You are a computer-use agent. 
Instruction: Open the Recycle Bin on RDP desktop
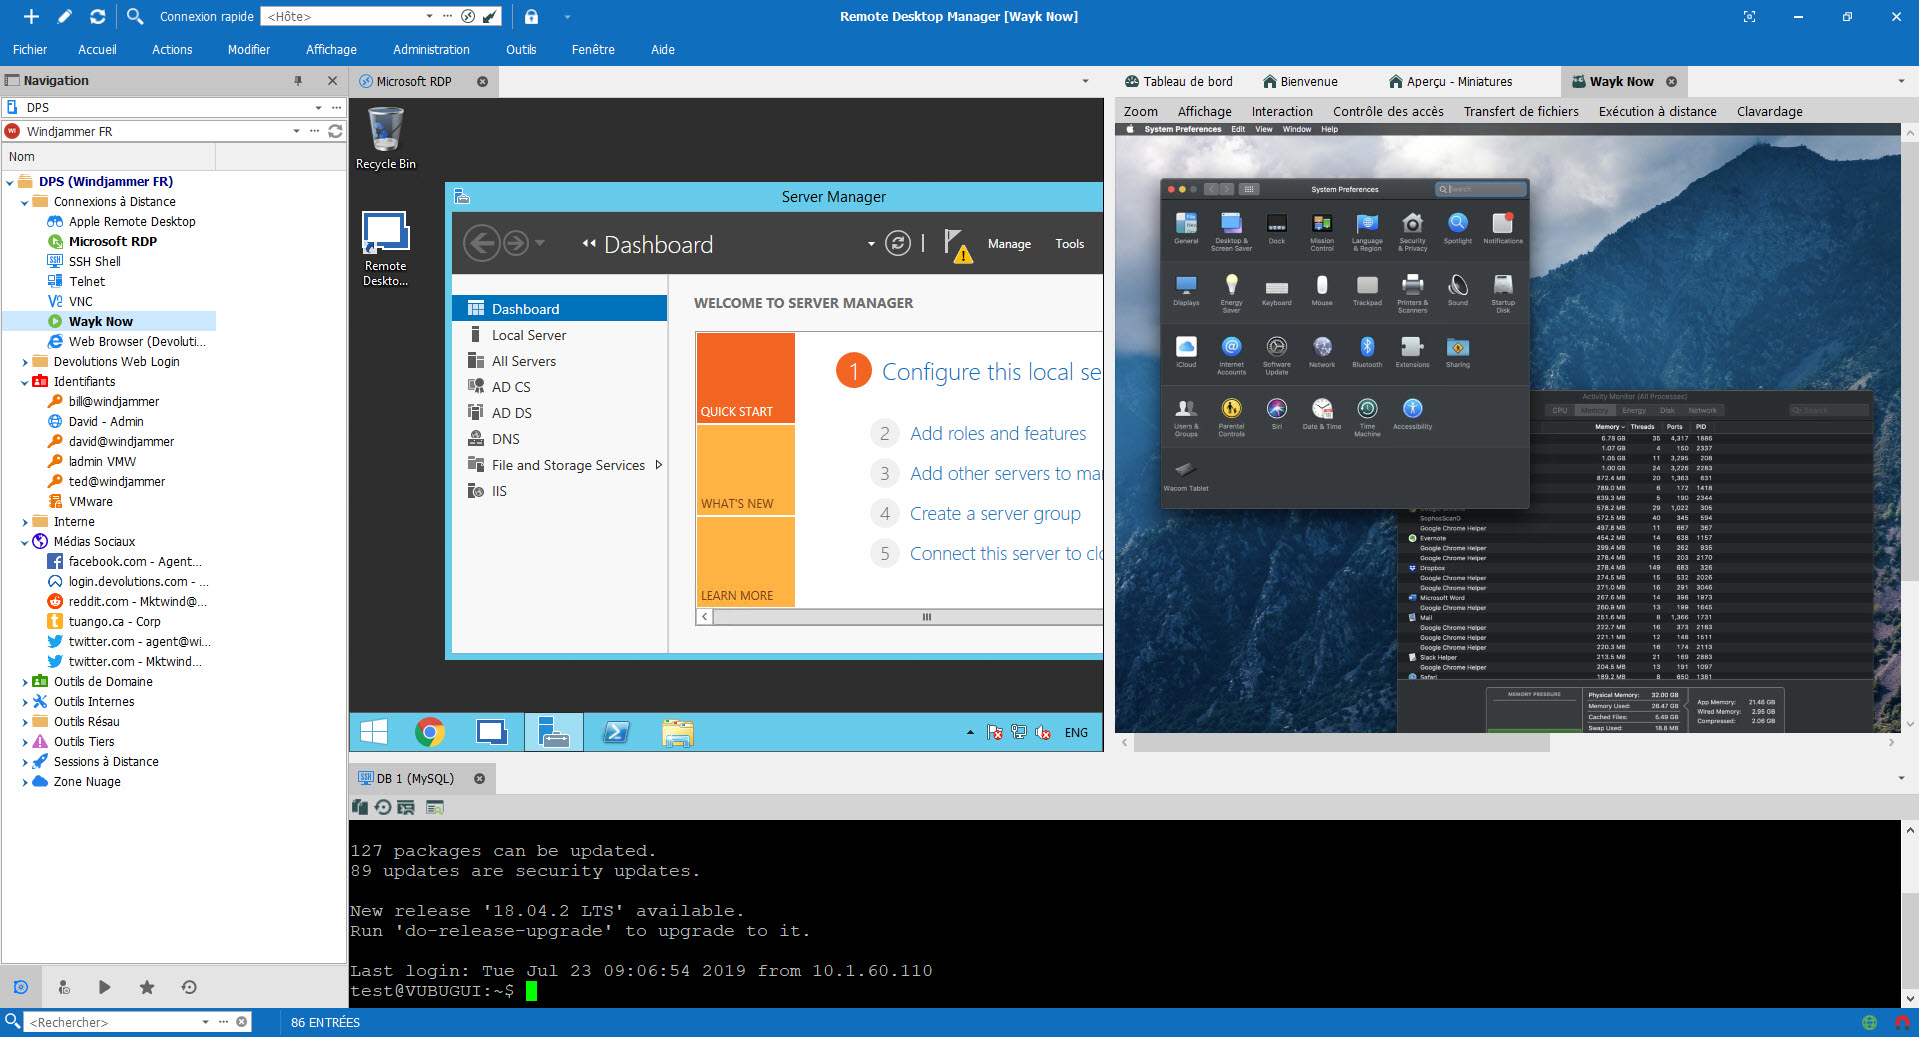click(x=386, y=139)
